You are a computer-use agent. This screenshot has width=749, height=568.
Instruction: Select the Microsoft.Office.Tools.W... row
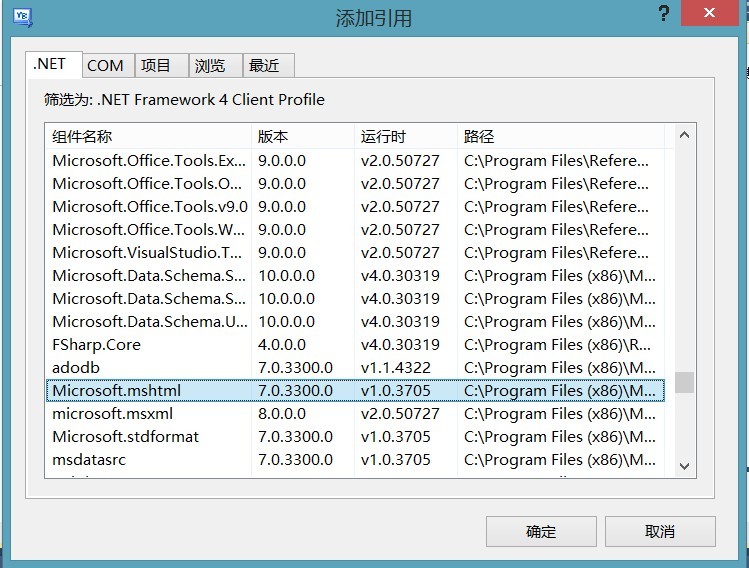coord(355,230)
